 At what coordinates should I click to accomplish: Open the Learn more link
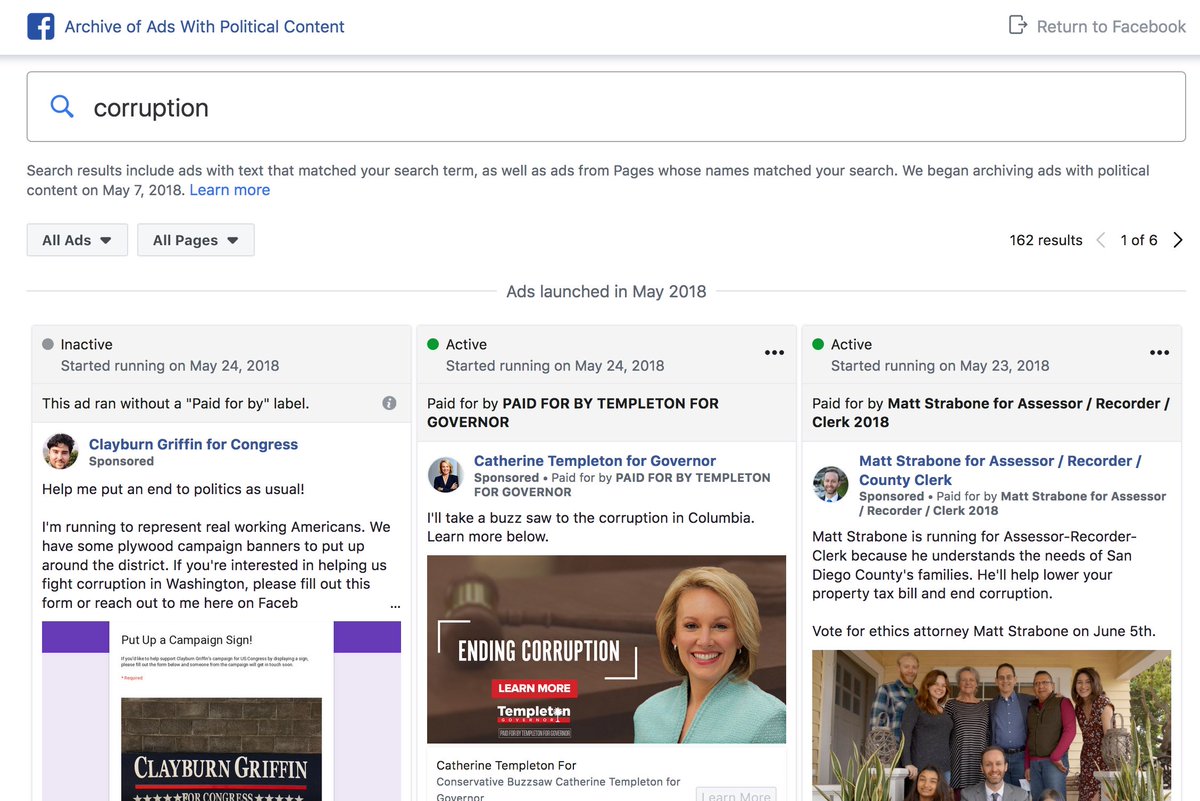[229, 190]
